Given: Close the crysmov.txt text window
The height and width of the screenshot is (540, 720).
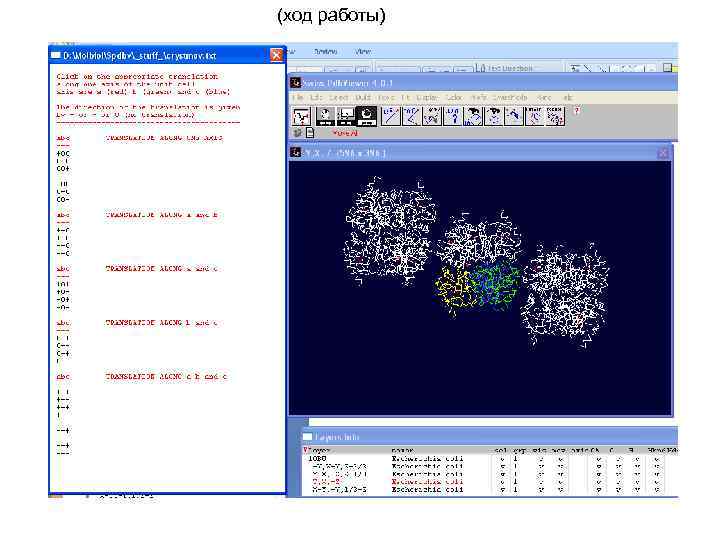Looking at the screenshot, I should click(x=276, y=55).
